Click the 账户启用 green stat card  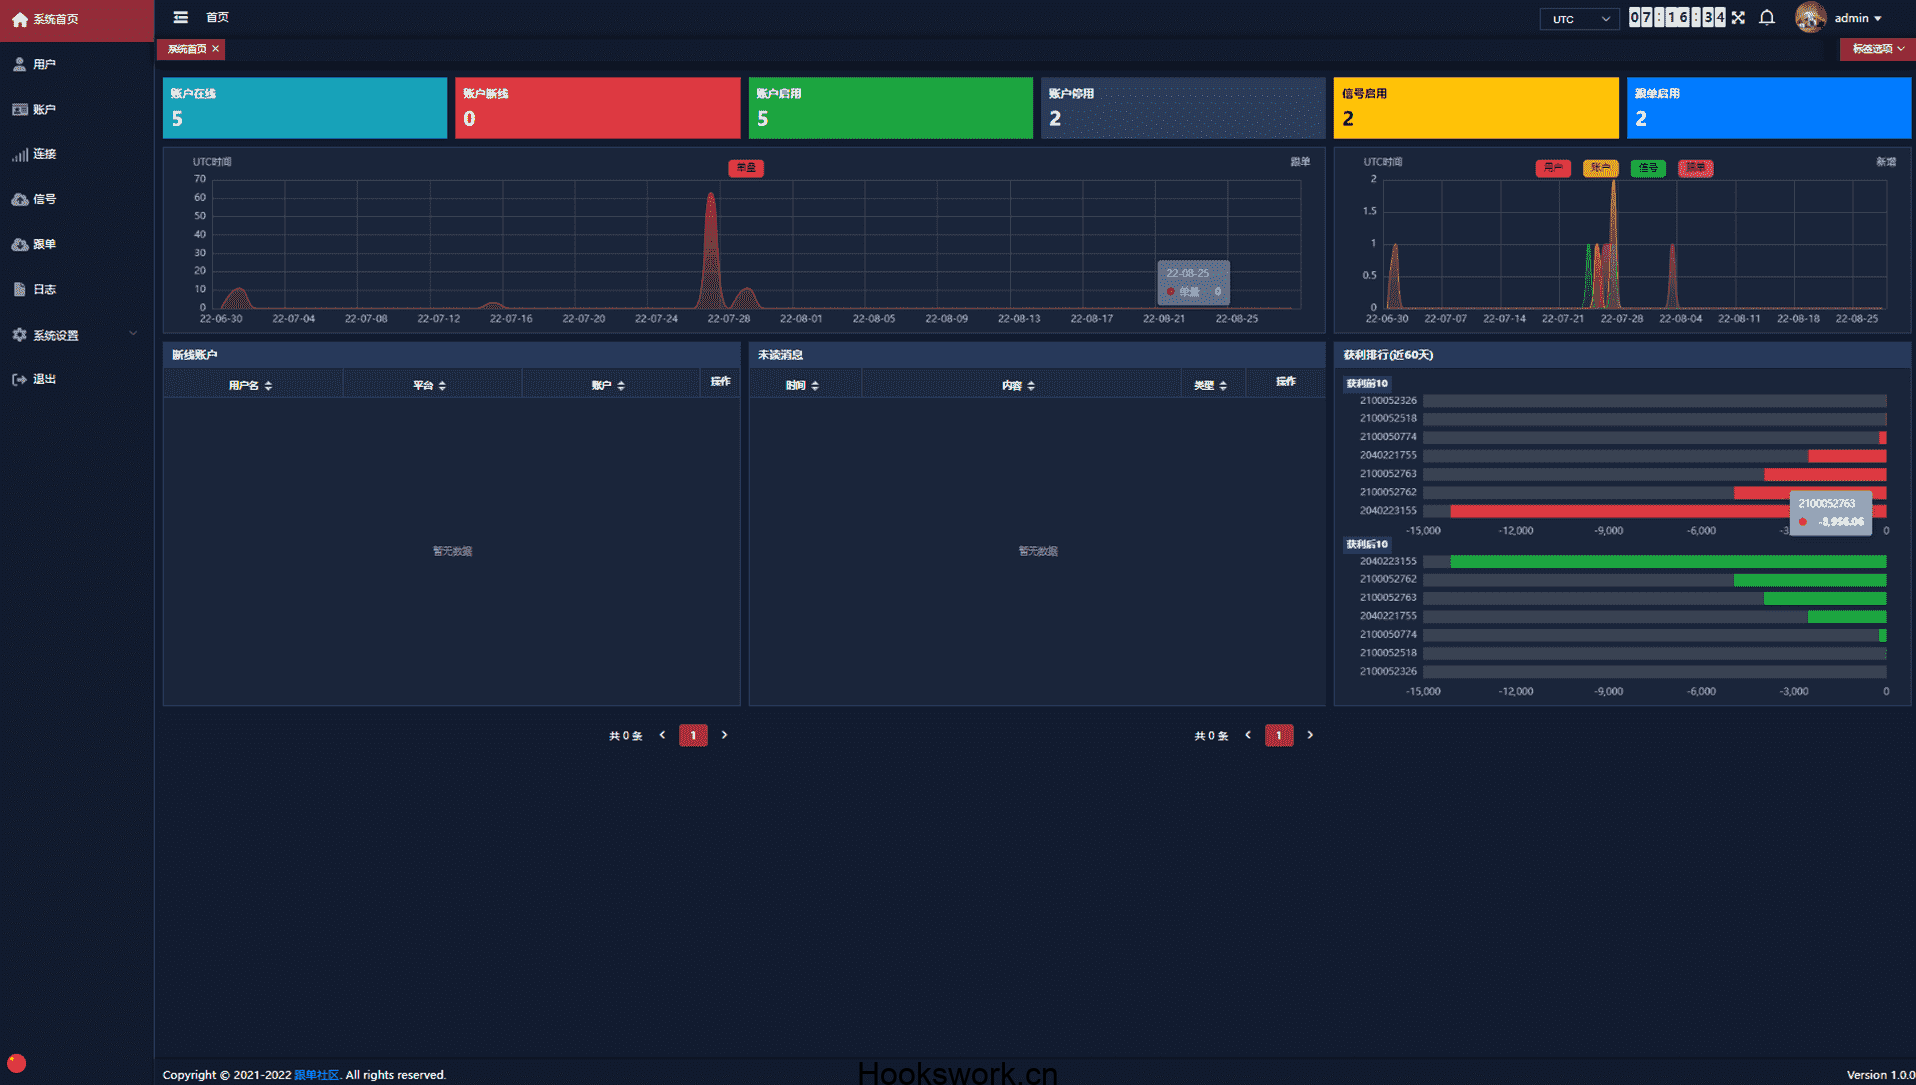[x=890, y=107]
